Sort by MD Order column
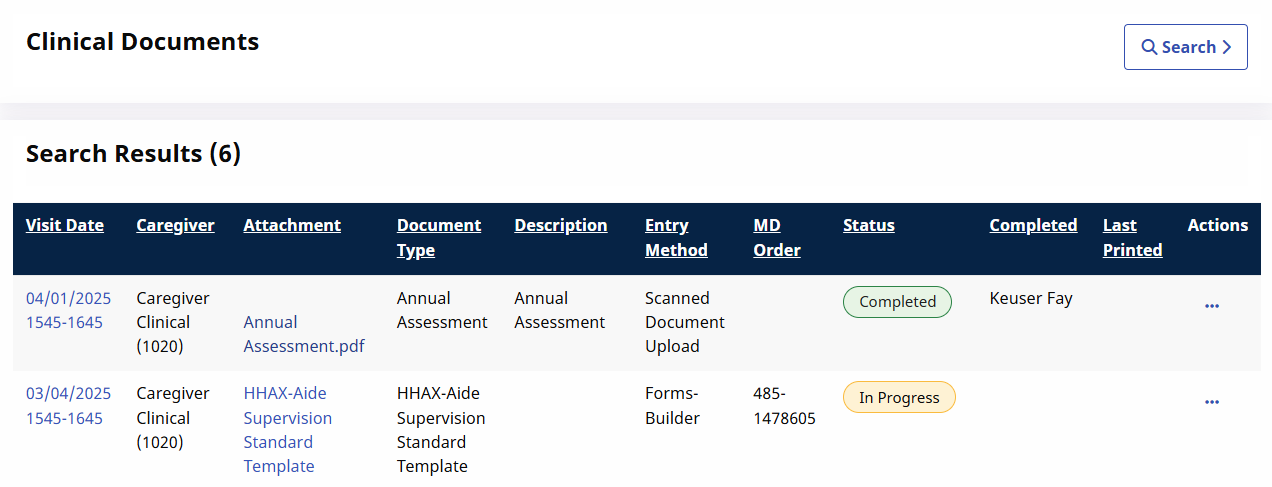The height and width of the screenshot is (487, 1272). 777,238
